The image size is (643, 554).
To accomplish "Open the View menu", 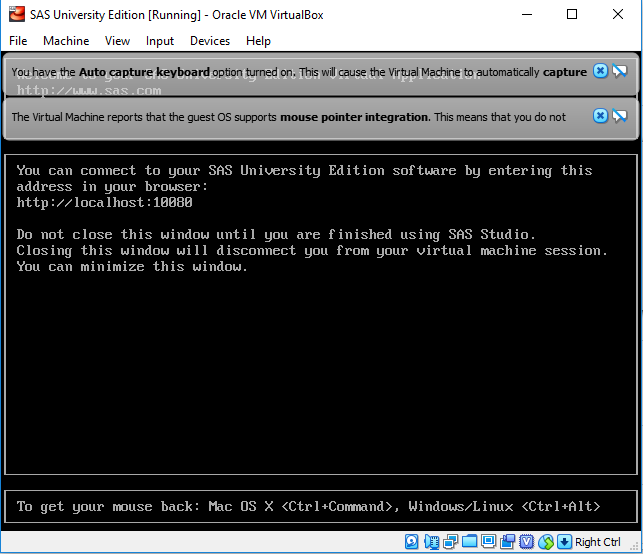I will click(117, 41).
